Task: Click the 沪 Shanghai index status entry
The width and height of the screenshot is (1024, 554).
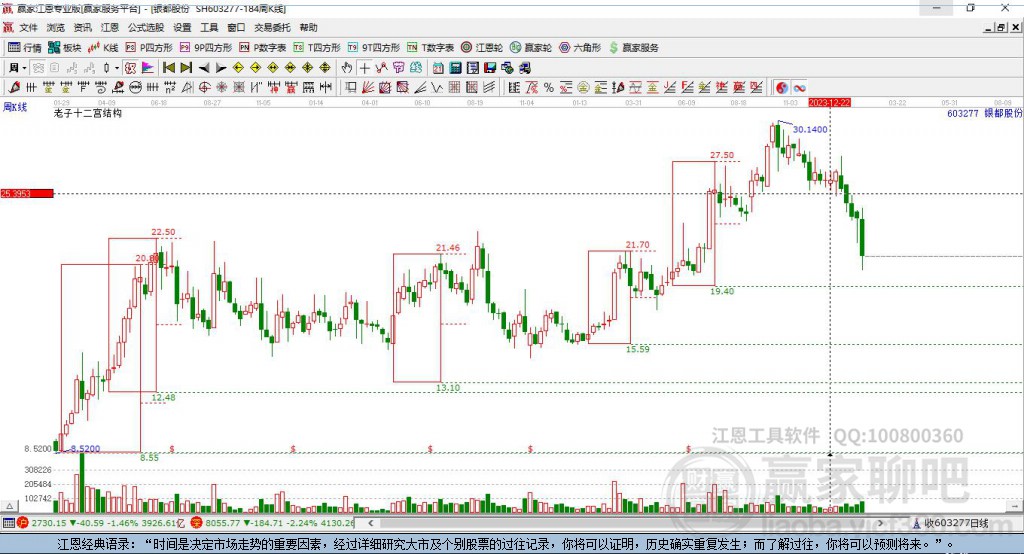Action: (x=99, y=523)
